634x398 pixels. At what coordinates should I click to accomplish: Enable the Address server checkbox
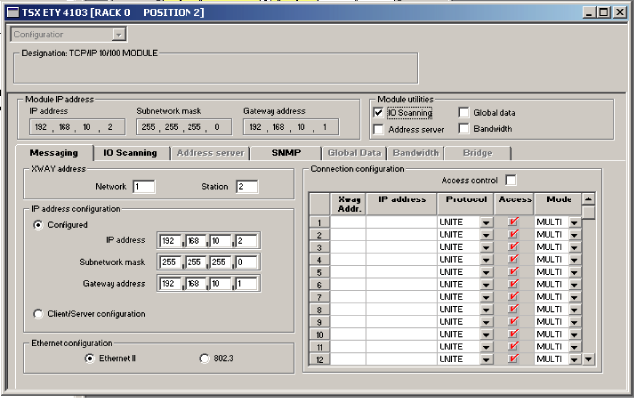378,129
